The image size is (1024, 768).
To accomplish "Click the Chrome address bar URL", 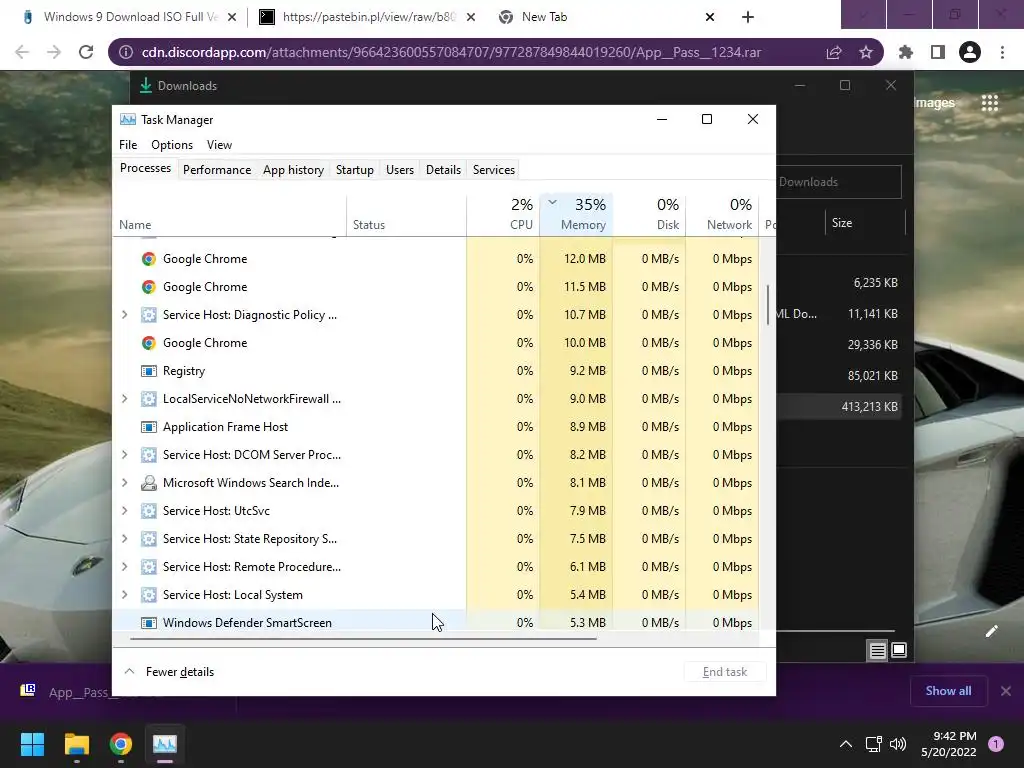I will 451,52.
